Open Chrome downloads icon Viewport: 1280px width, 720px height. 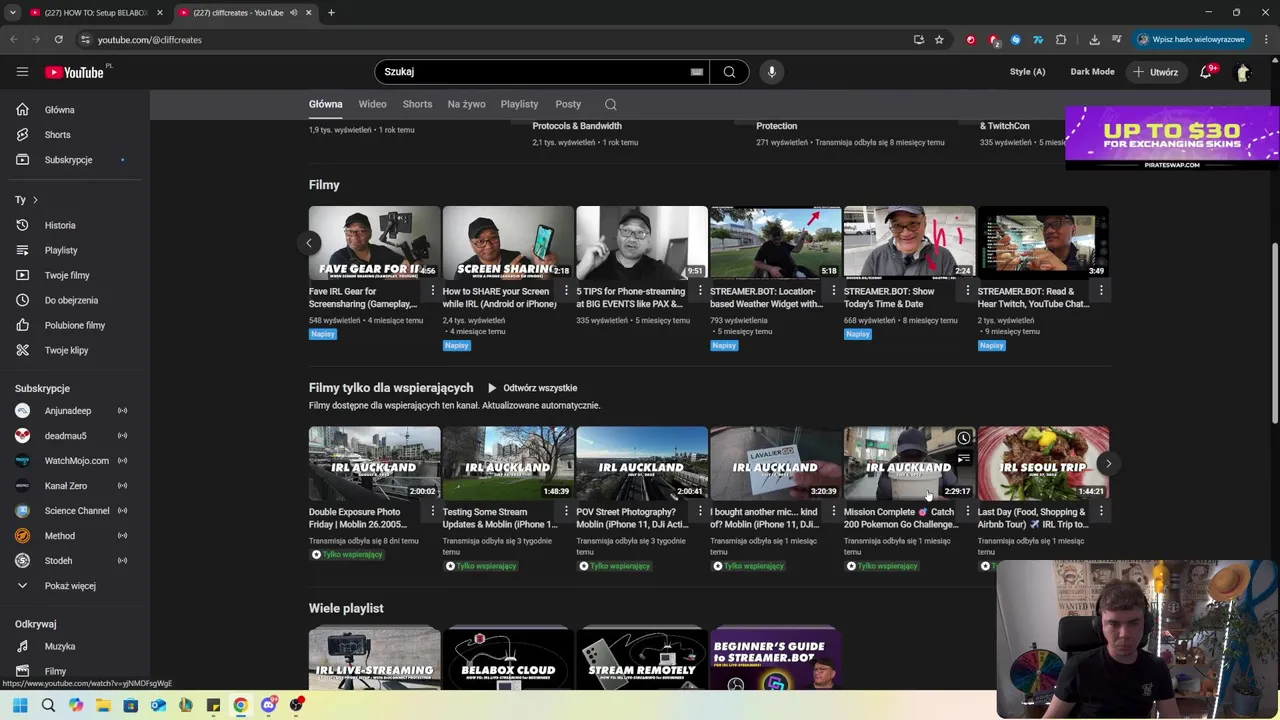[x=1094, y=40]
